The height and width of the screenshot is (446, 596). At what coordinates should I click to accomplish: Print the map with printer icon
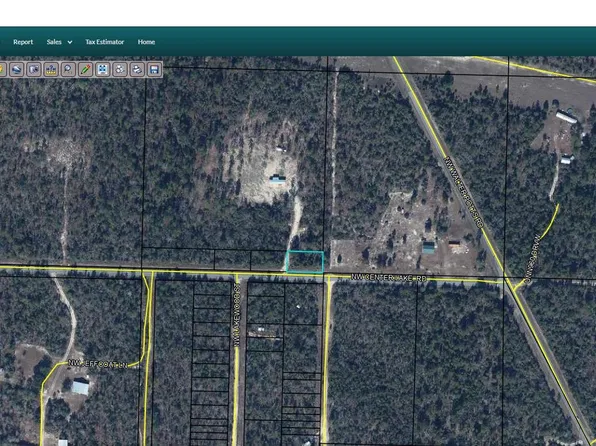point(137,69)
